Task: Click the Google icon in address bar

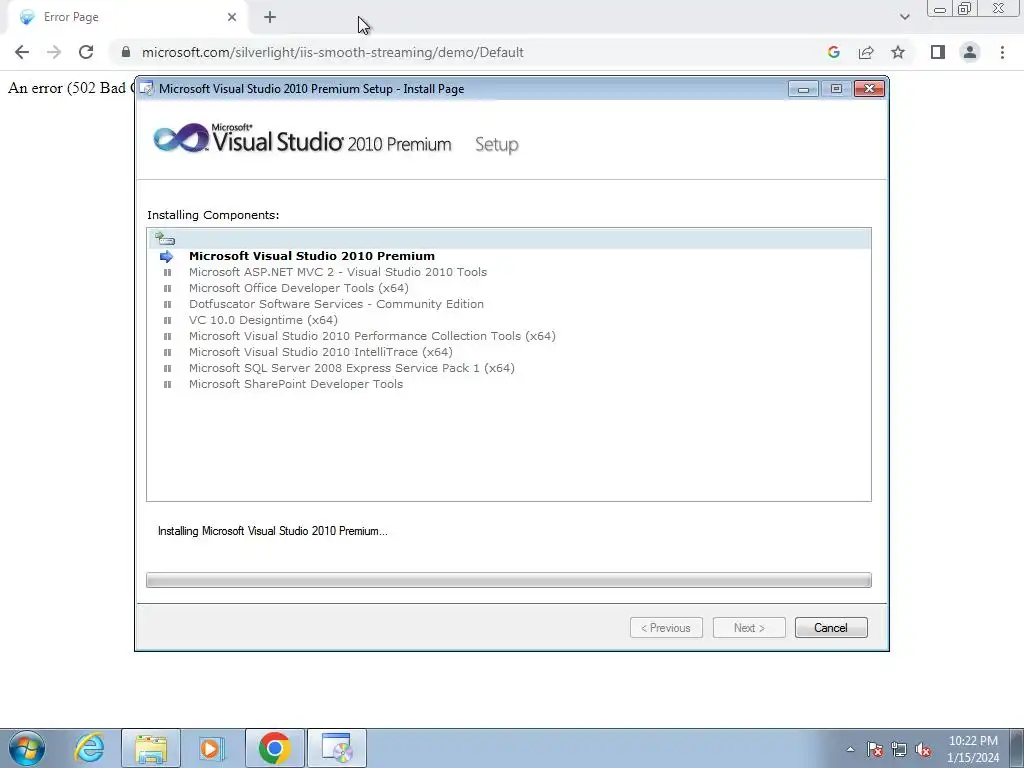Action: pyautogui.click(x=833, y=52)
